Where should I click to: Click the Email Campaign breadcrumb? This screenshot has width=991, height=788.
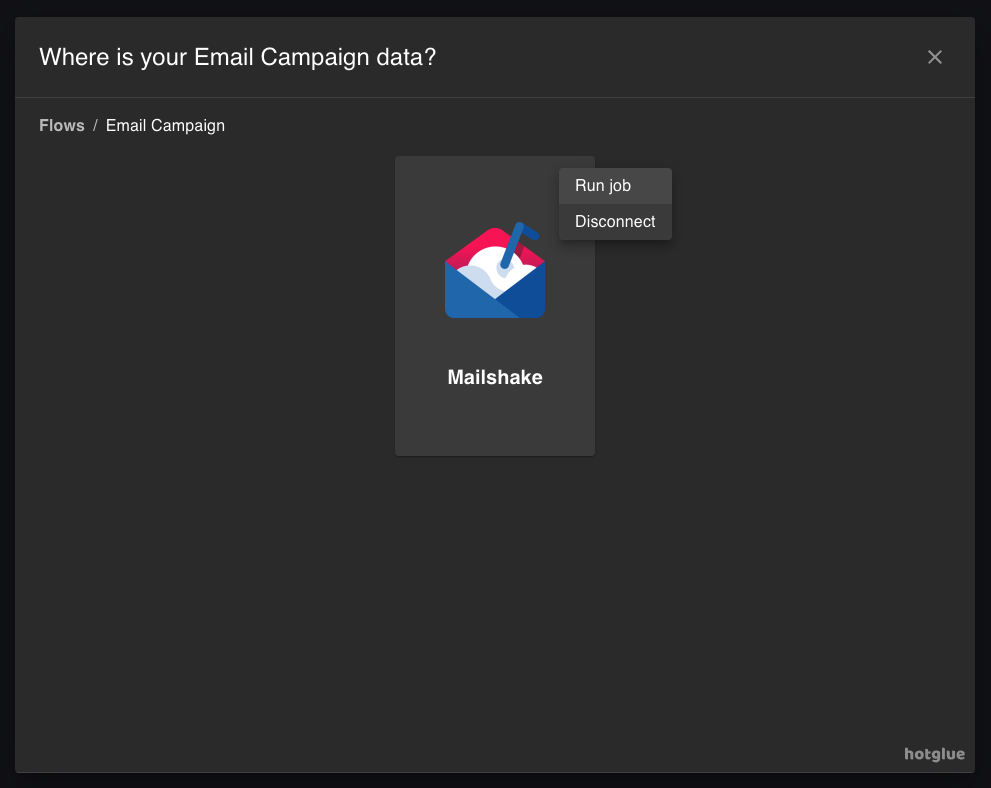(x=165, y=125)
